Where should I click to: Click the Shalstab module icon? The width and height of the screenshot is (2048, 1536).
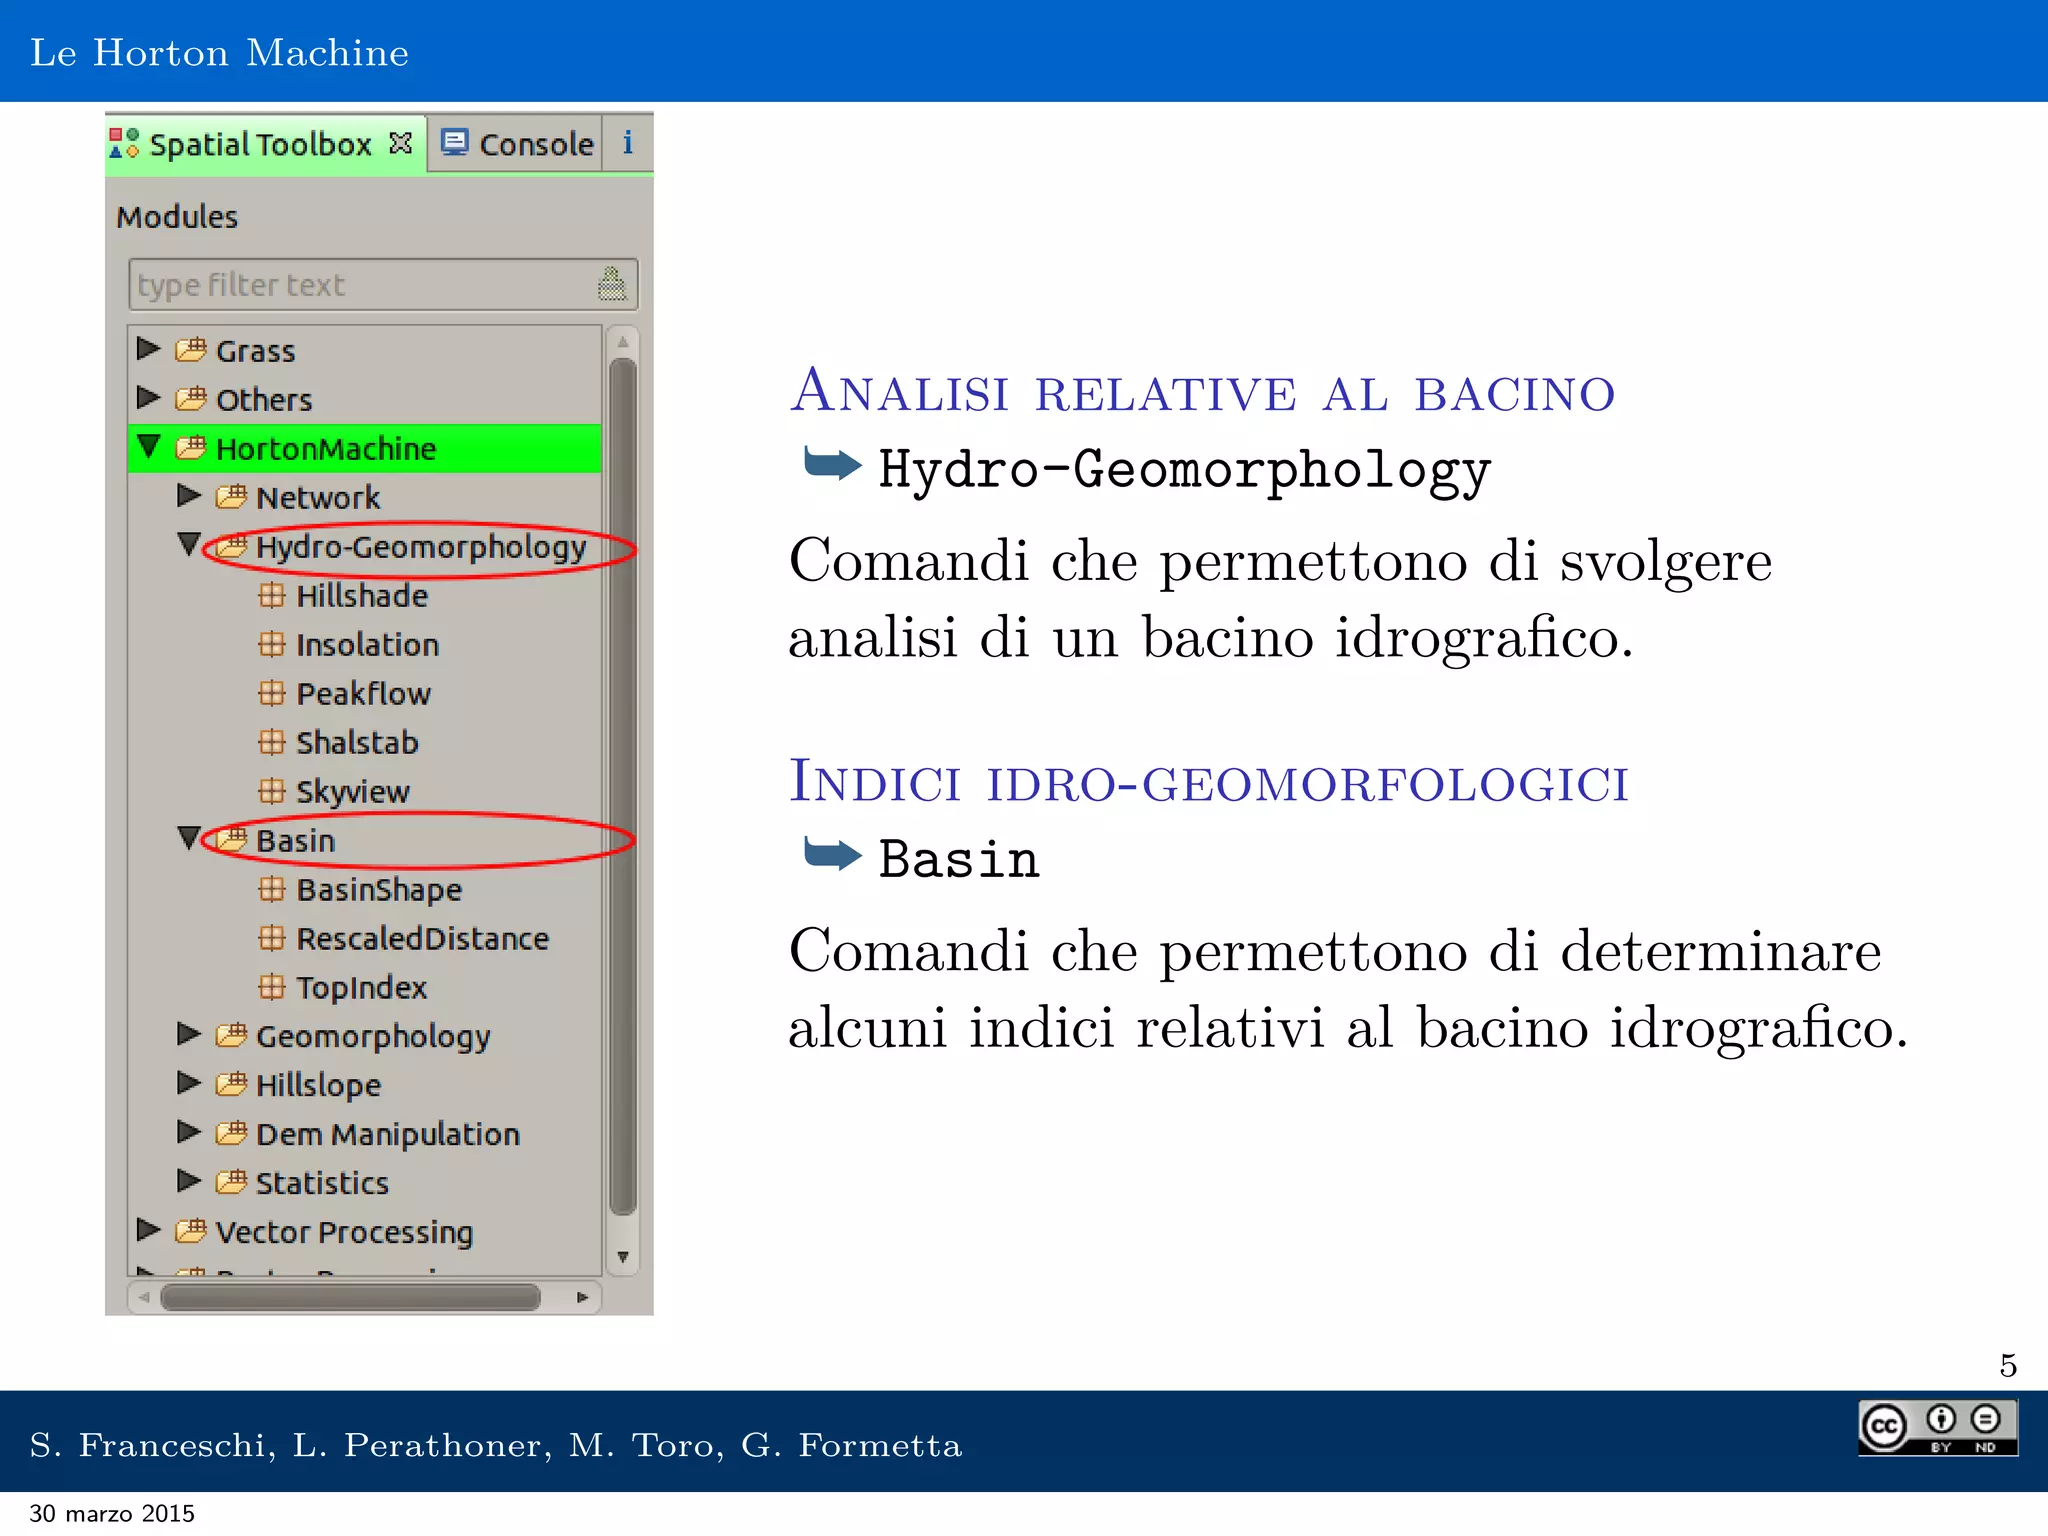[x=272, y=742]
